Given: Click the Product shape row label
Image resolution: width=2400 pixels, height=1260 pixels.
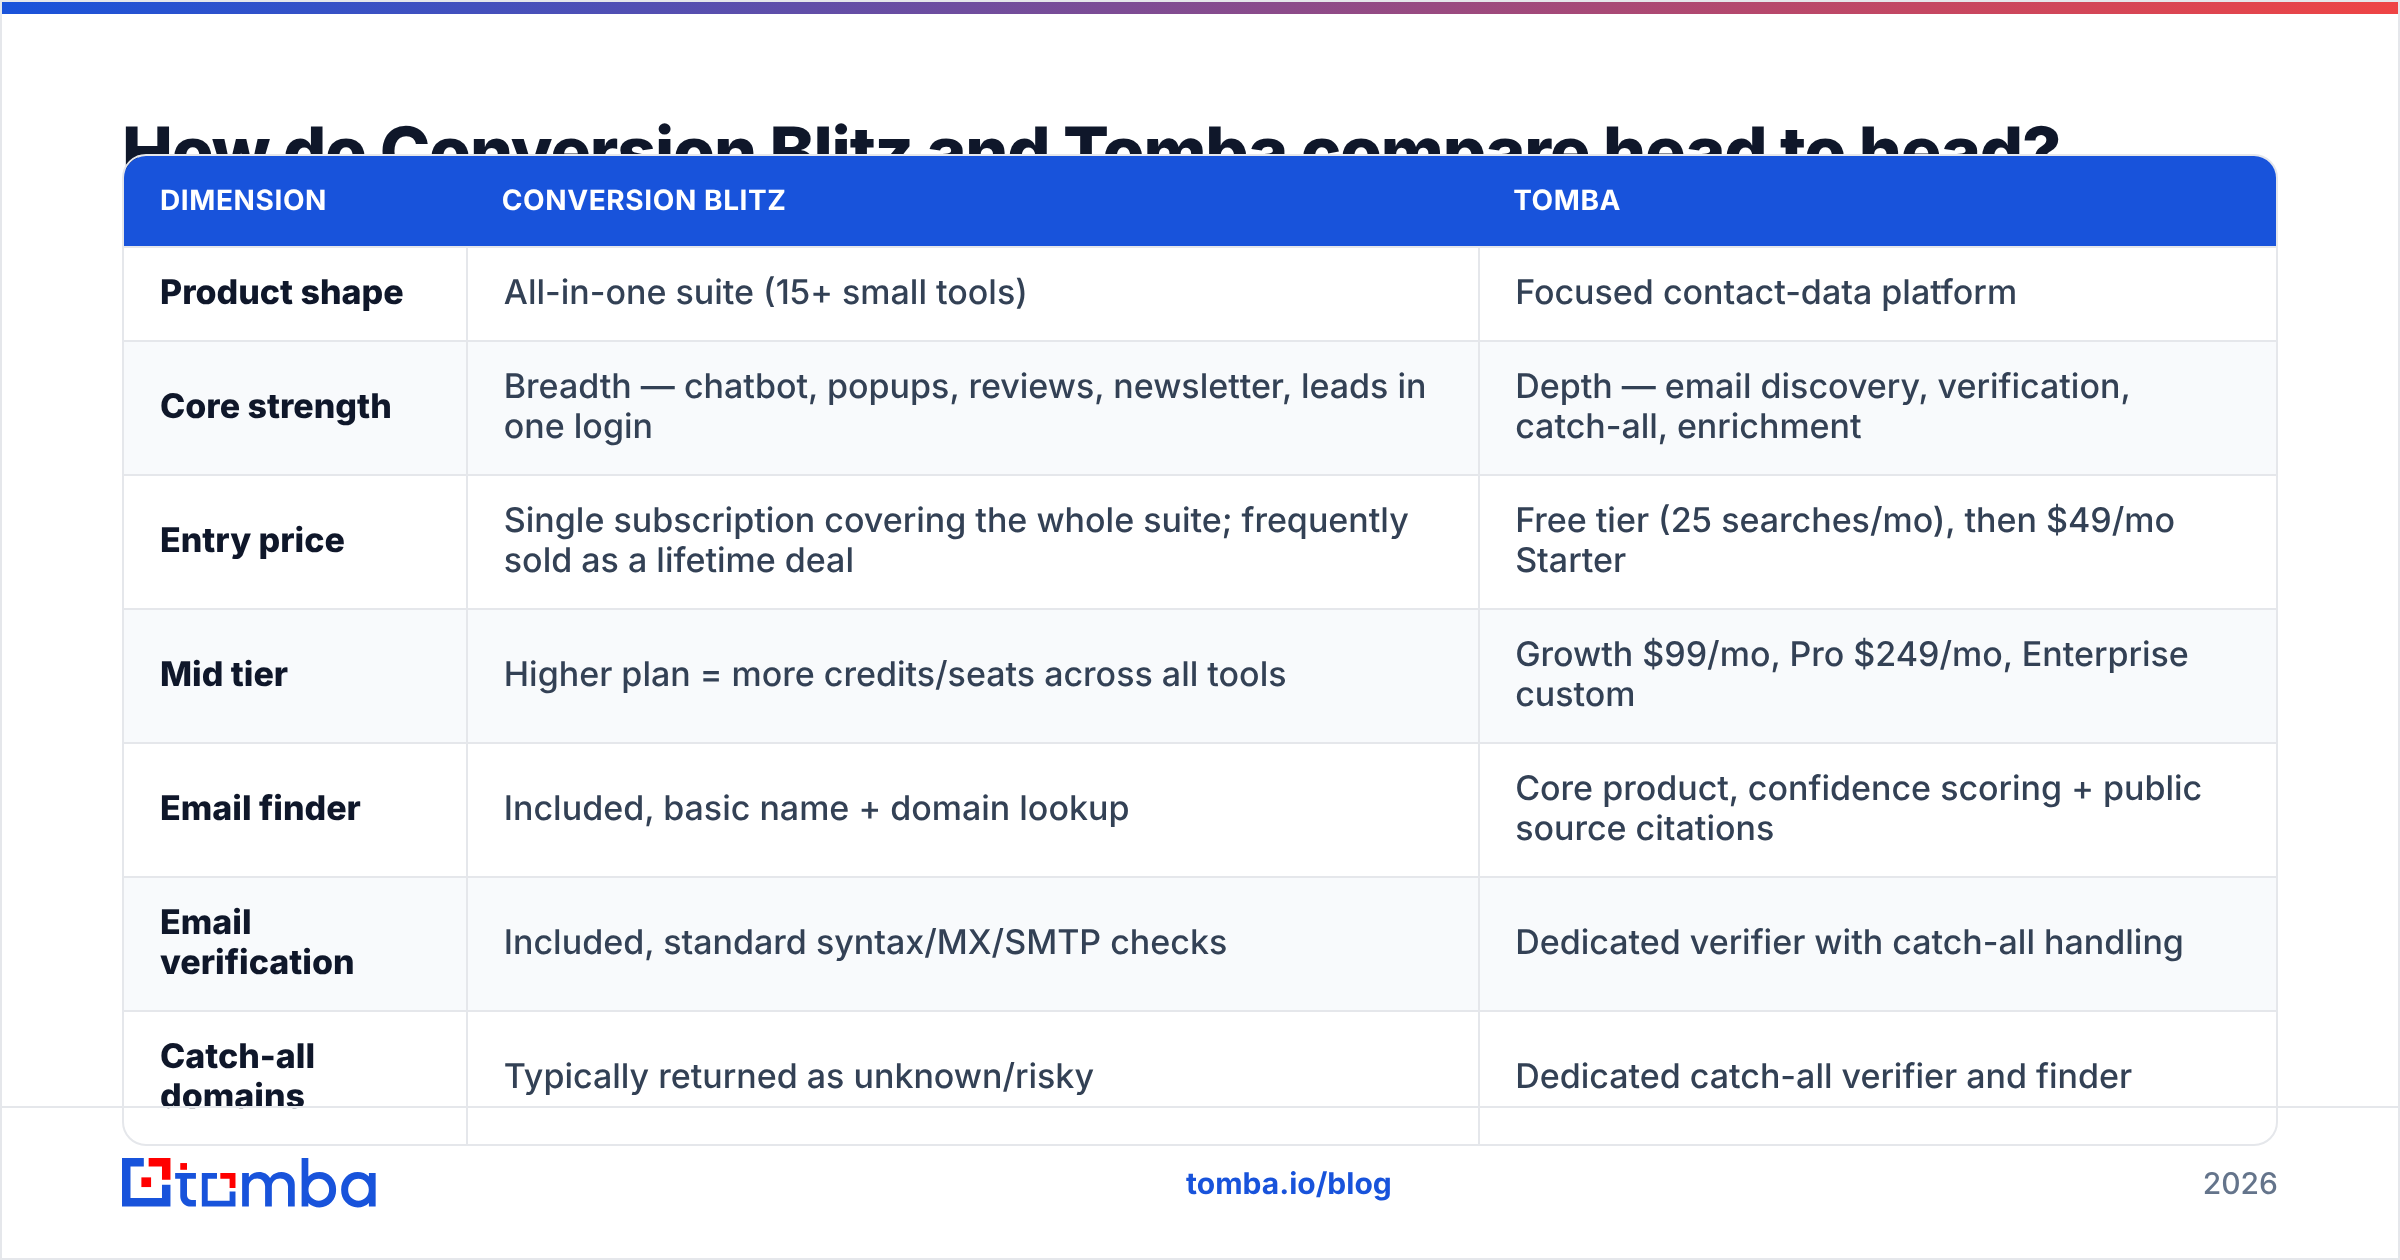Looking at the screenshot, I should [281, 292].
